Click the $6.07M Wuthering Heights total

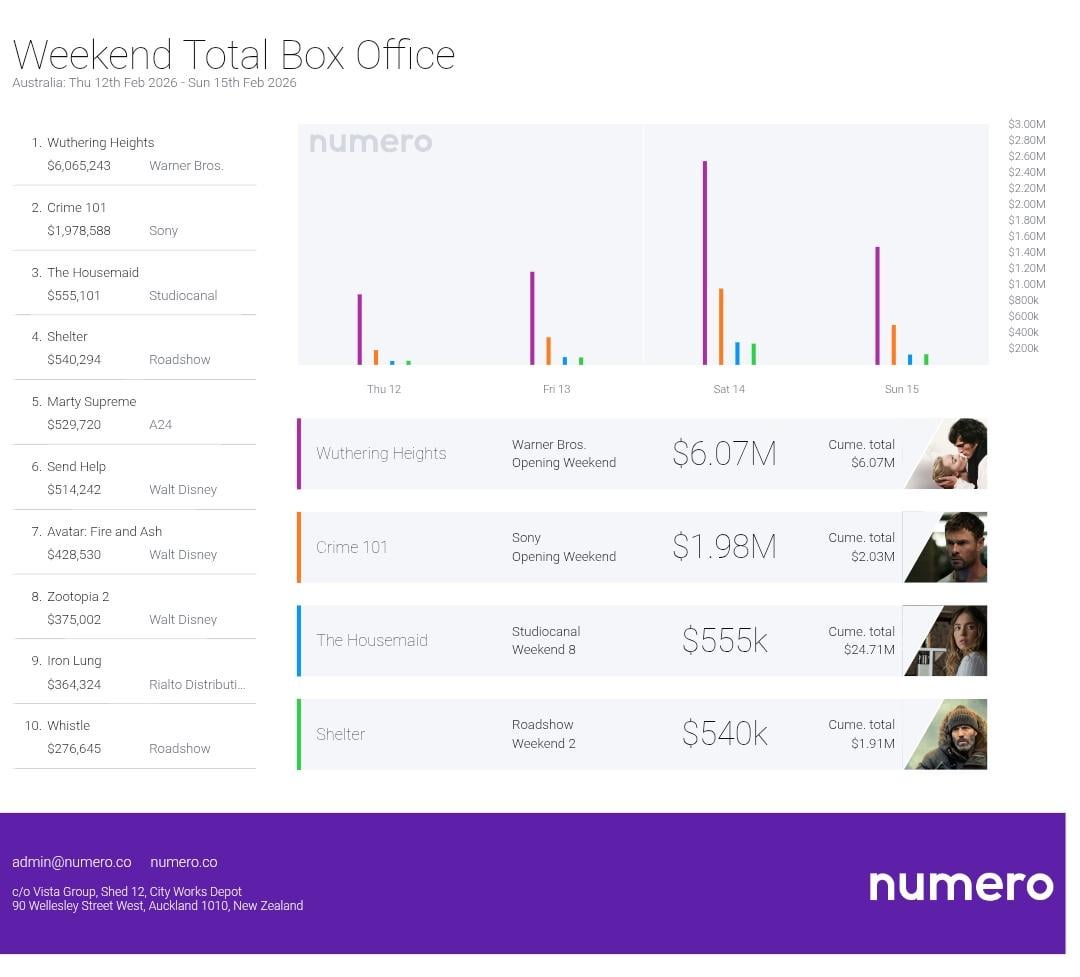coord(724,454)
